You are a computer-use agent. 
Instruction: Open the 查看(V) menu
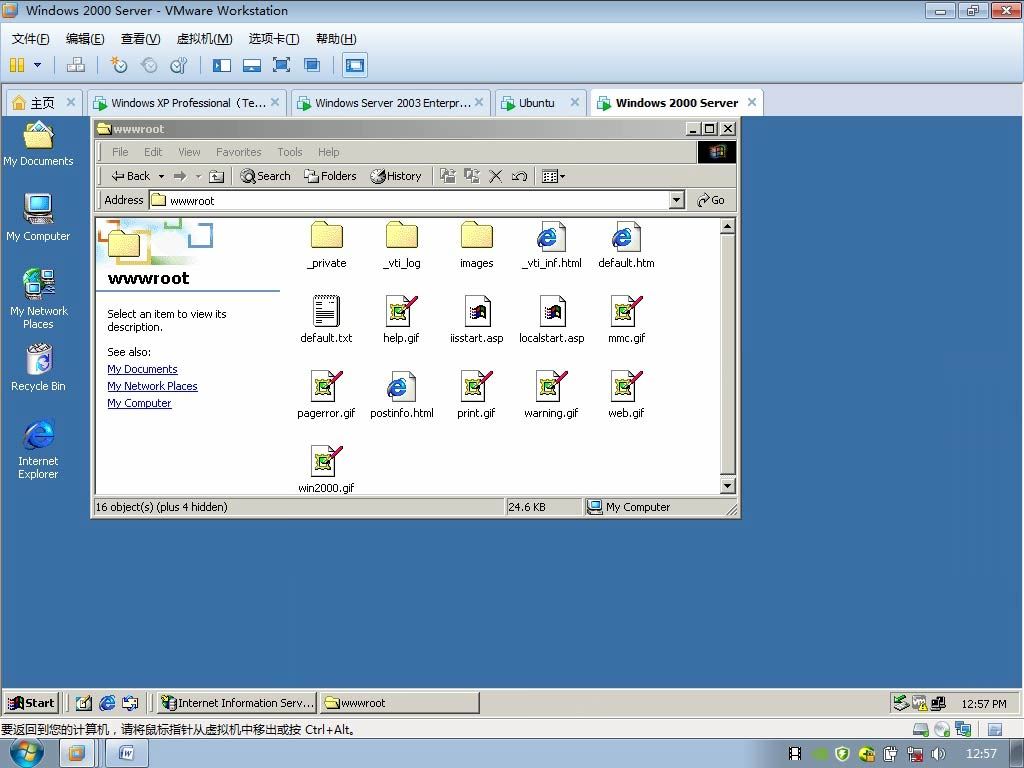[x=140, y=39]
